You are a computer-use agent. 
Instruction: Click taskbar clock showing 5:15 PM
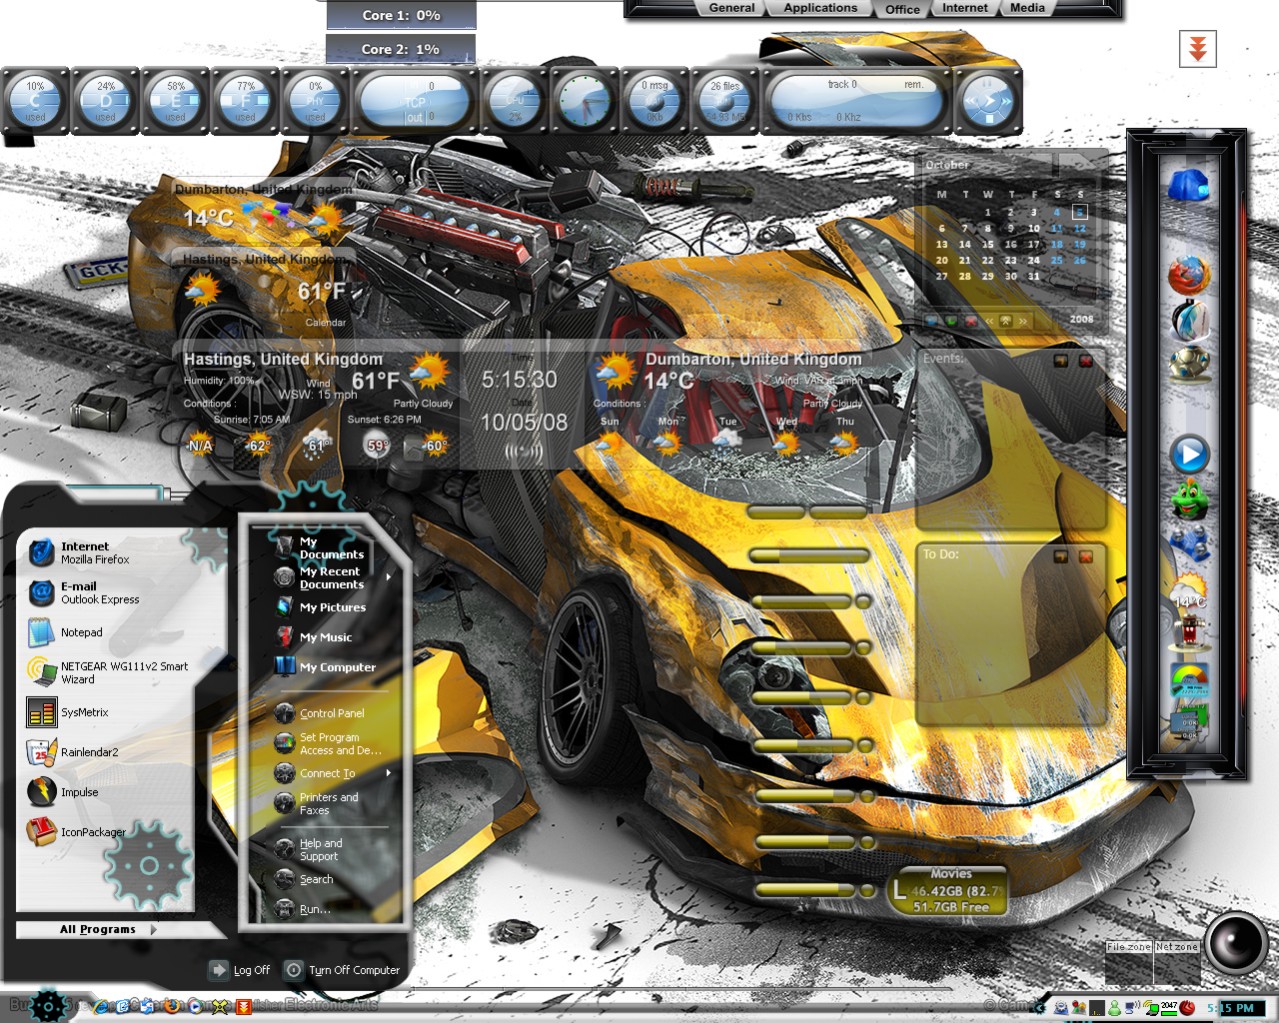1231,1008
